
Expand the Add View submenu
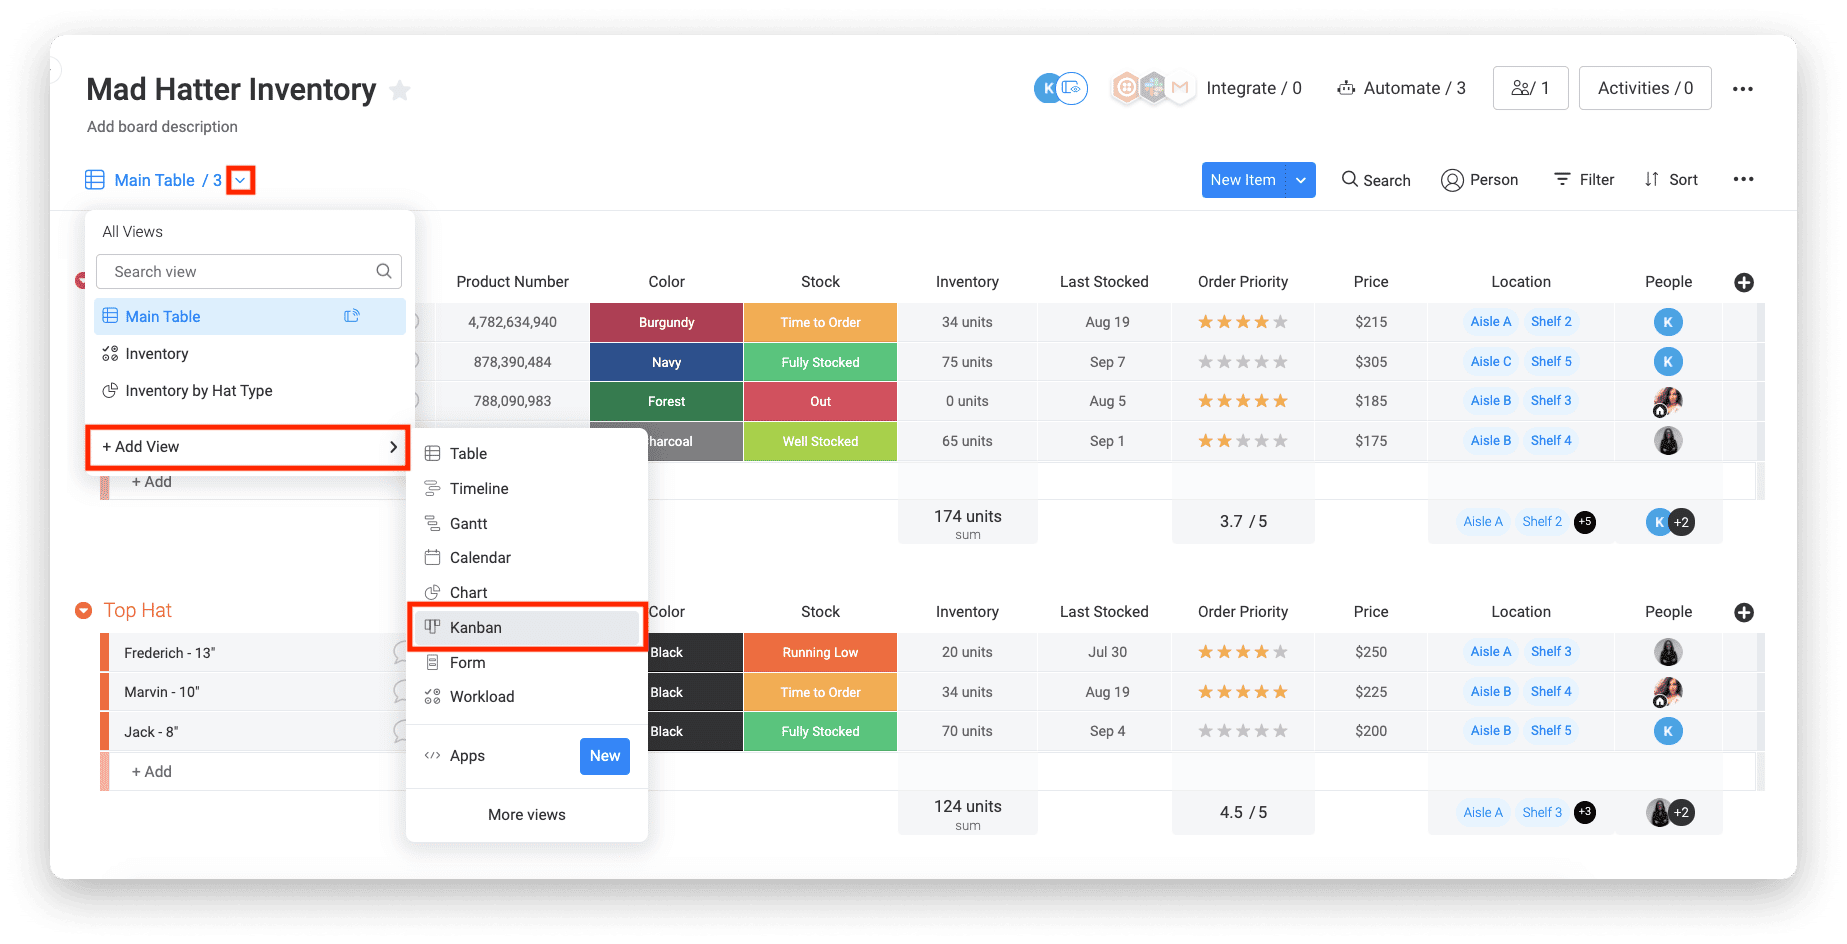[x=248, y=447]
